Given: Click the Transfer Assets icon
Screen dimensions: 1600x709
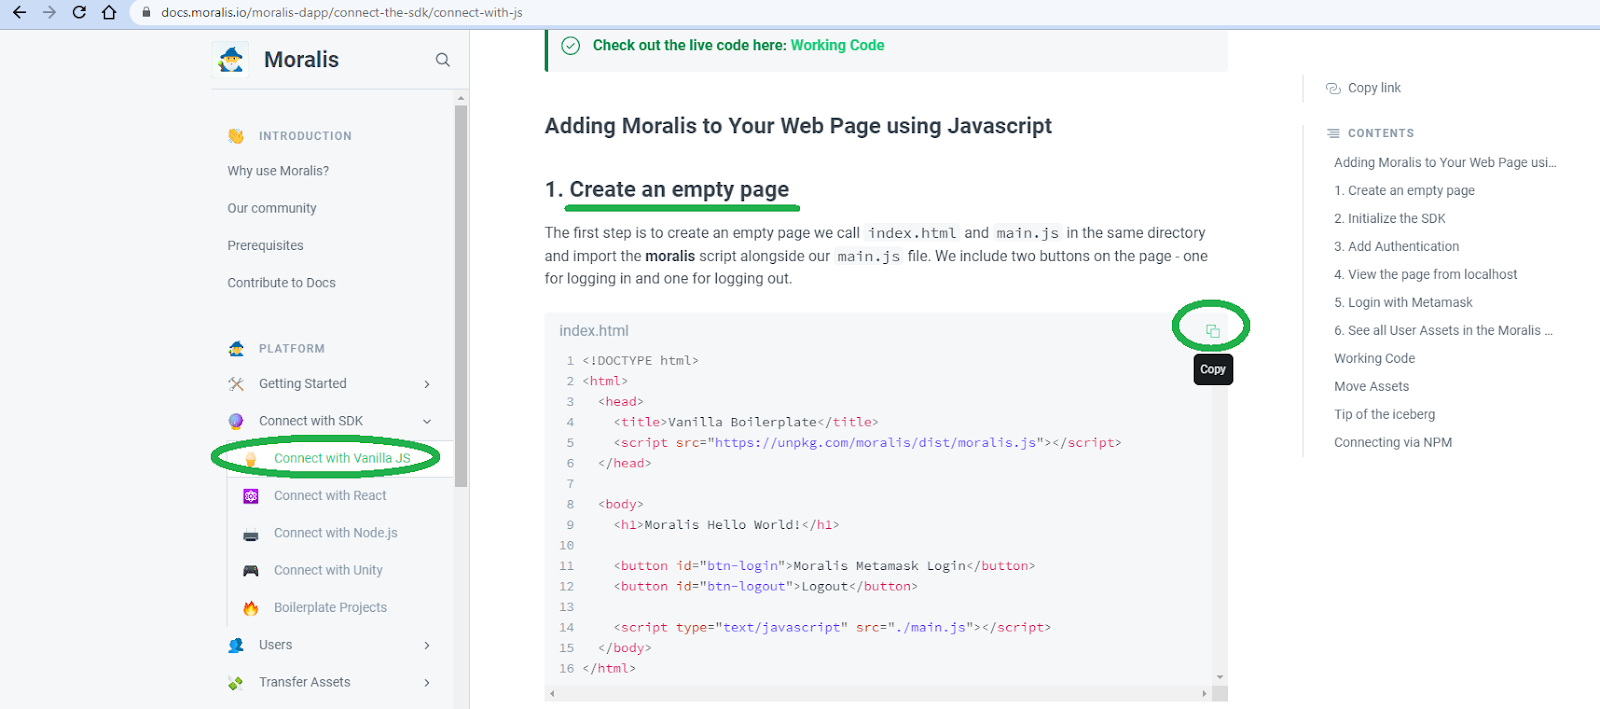Looking at the screenshot, I should [236, 683].
